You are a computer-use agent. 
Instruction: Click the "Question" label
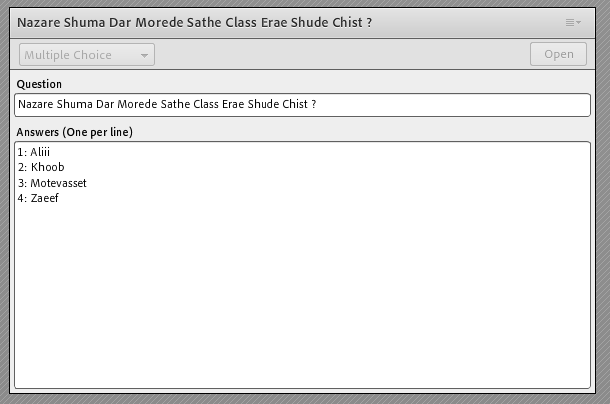pyautogui.click(x=39, y=84)
